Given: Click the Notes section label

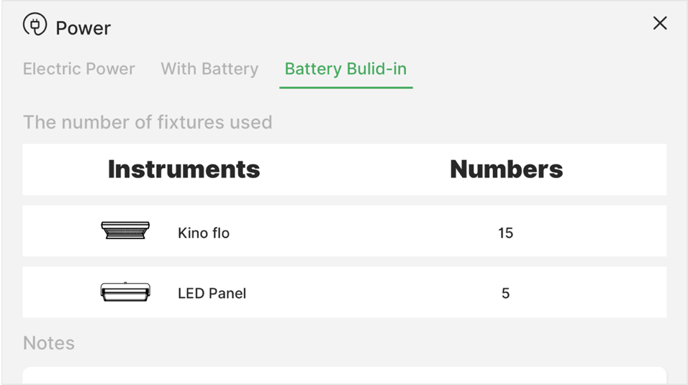Looking at the screenshot, I should point(49,343).
